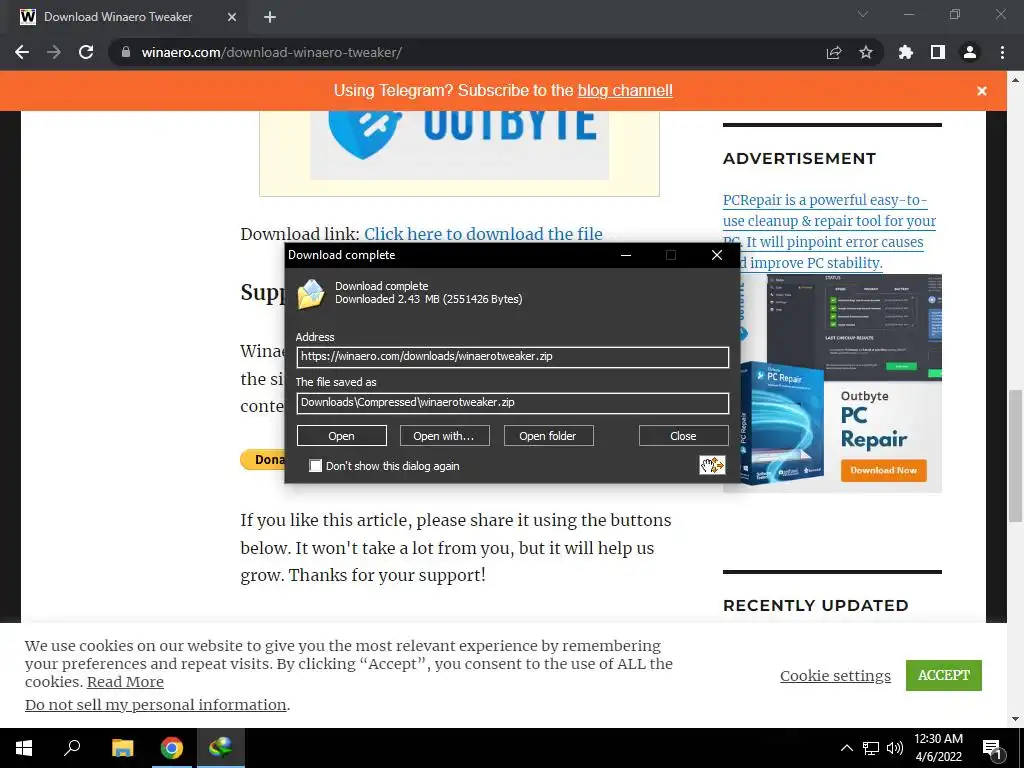Minimize the Download complete dialog
The width and height of the screenshot is (1024, 768).
pos(626,255)
